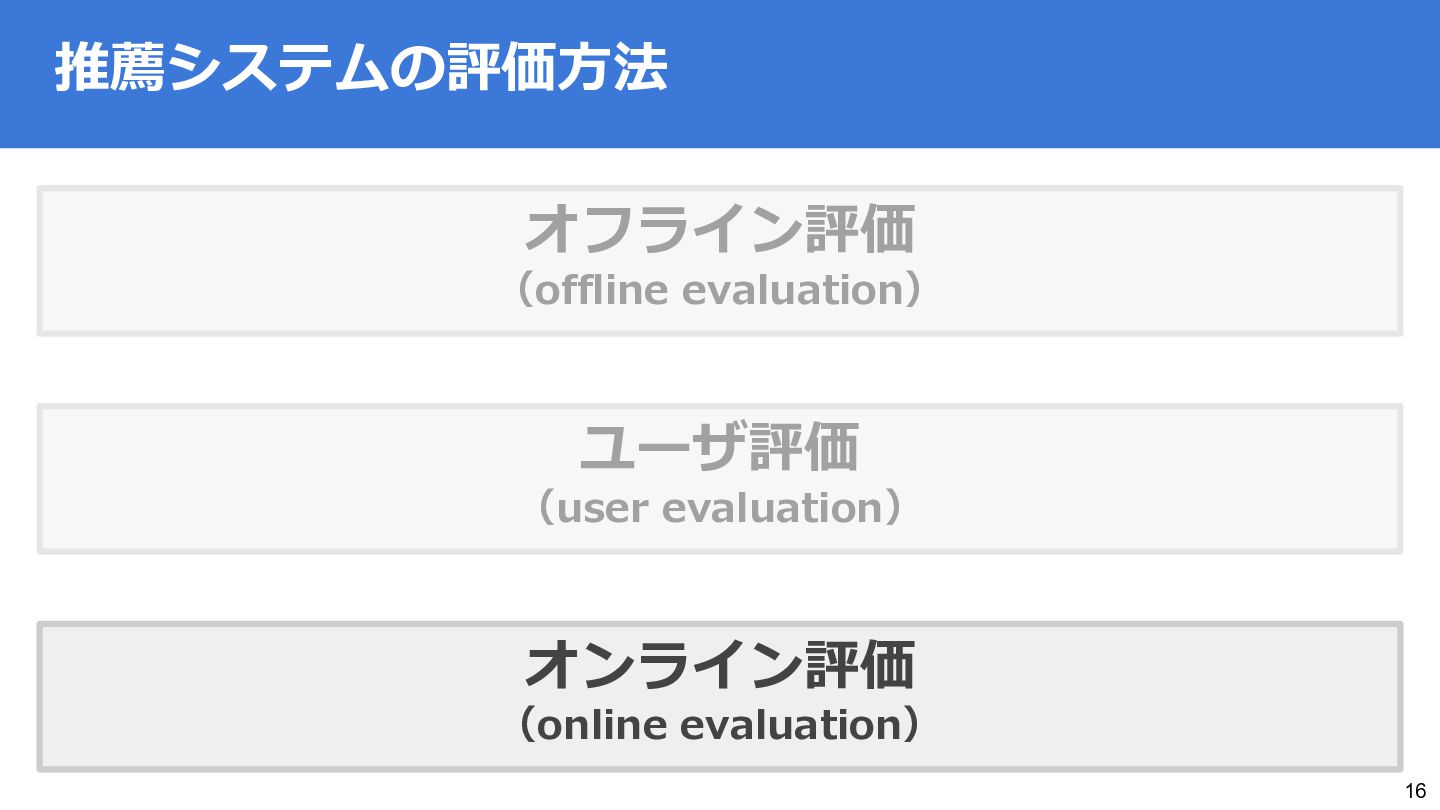
Task: Click the slide title 推薦システムの評価方法
Action: click(x=360, y=70)
